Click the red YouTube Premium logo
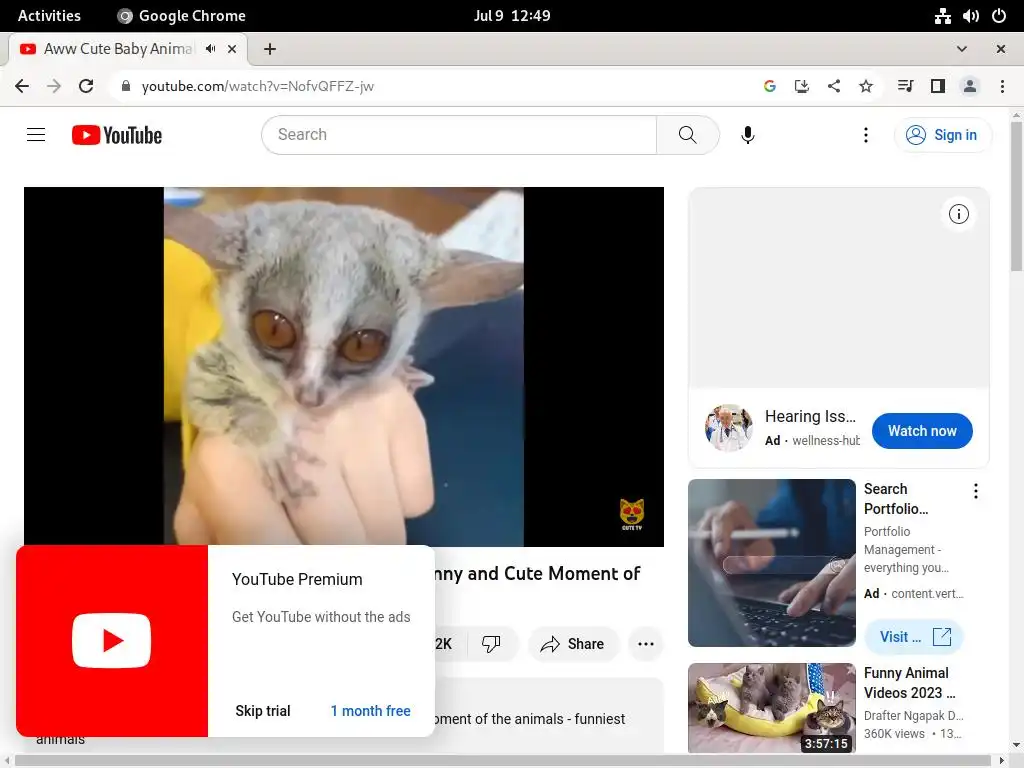Image resolution: width=1024 pixels, height=768 pixels. [x=112, y=641]
